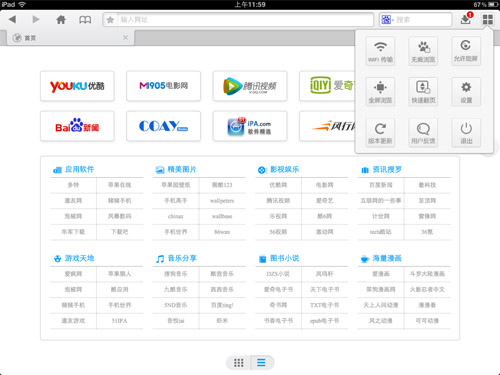Switch to grid view at page bottom

click(238, 363)
